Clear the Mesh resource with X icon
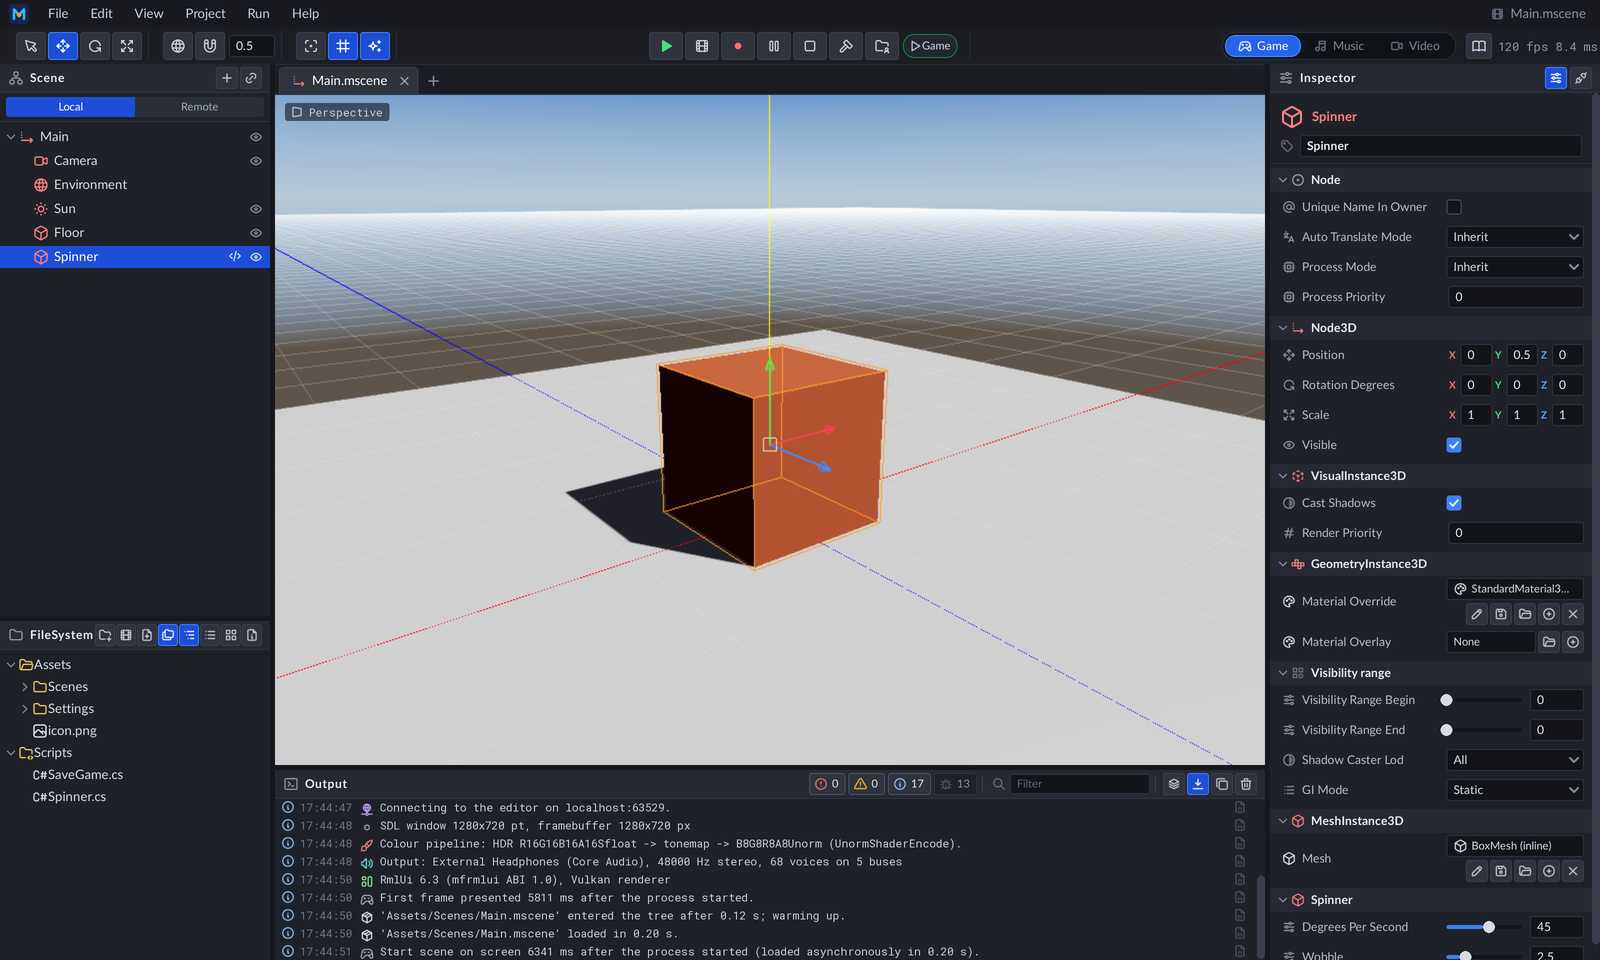The image size is (1600, 960). (x=1573, y=871)
